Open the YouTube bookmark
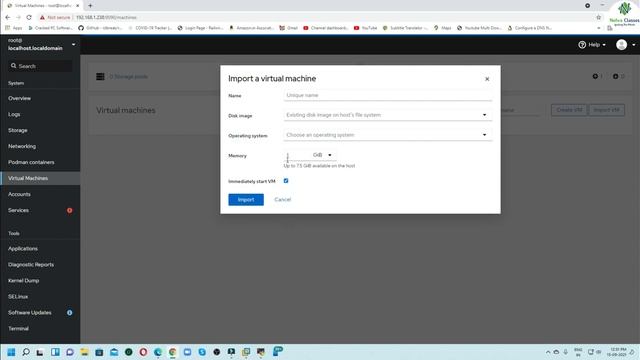This screenshot has width=640, height=360. click(365, 28)
